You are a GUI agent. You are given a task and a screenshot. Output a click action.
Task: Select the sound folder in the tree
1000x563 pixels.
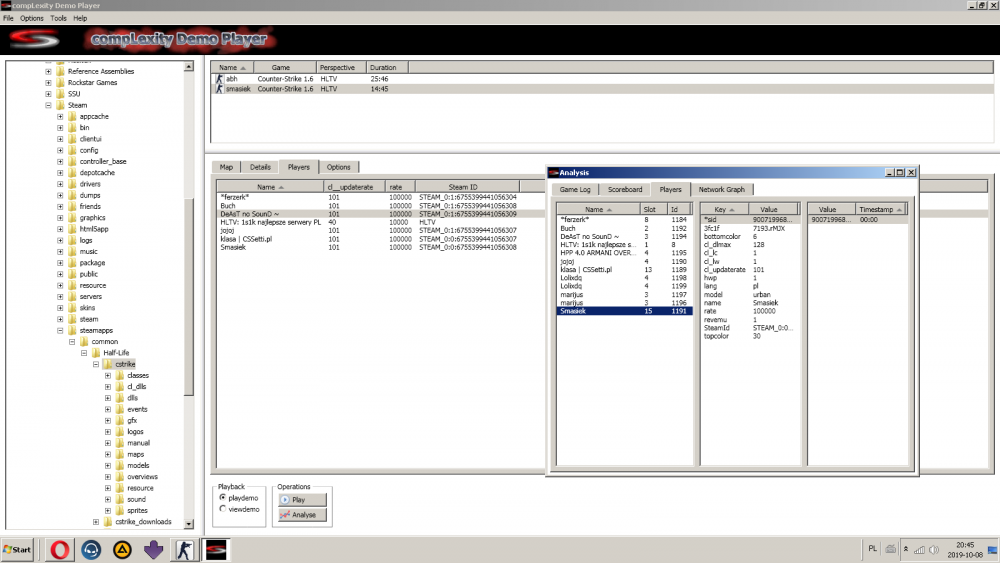tap(136, 499)
